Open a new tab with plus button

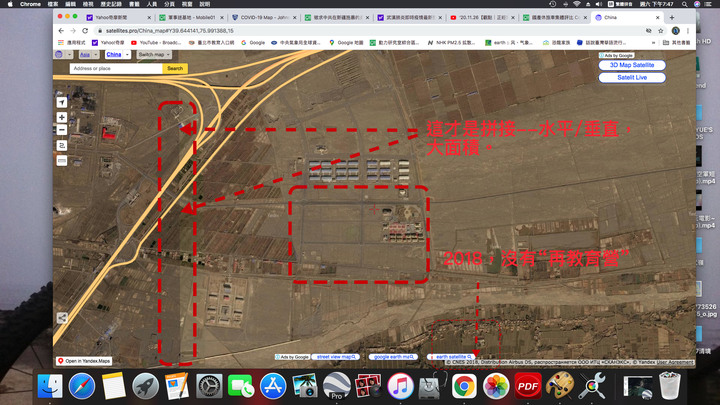(672, 17)
